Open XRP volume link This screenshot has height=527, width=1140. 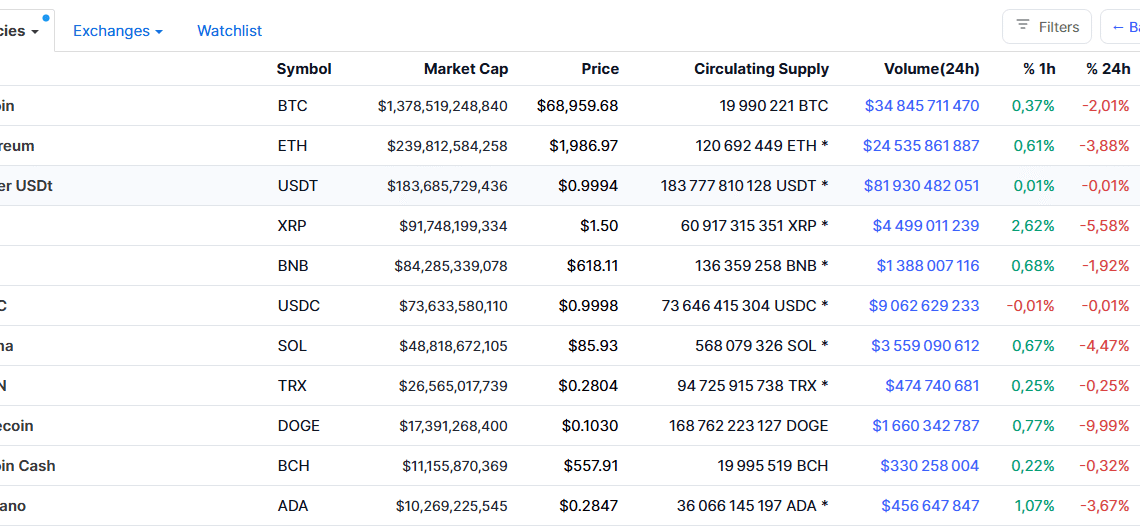coord(926,226)
